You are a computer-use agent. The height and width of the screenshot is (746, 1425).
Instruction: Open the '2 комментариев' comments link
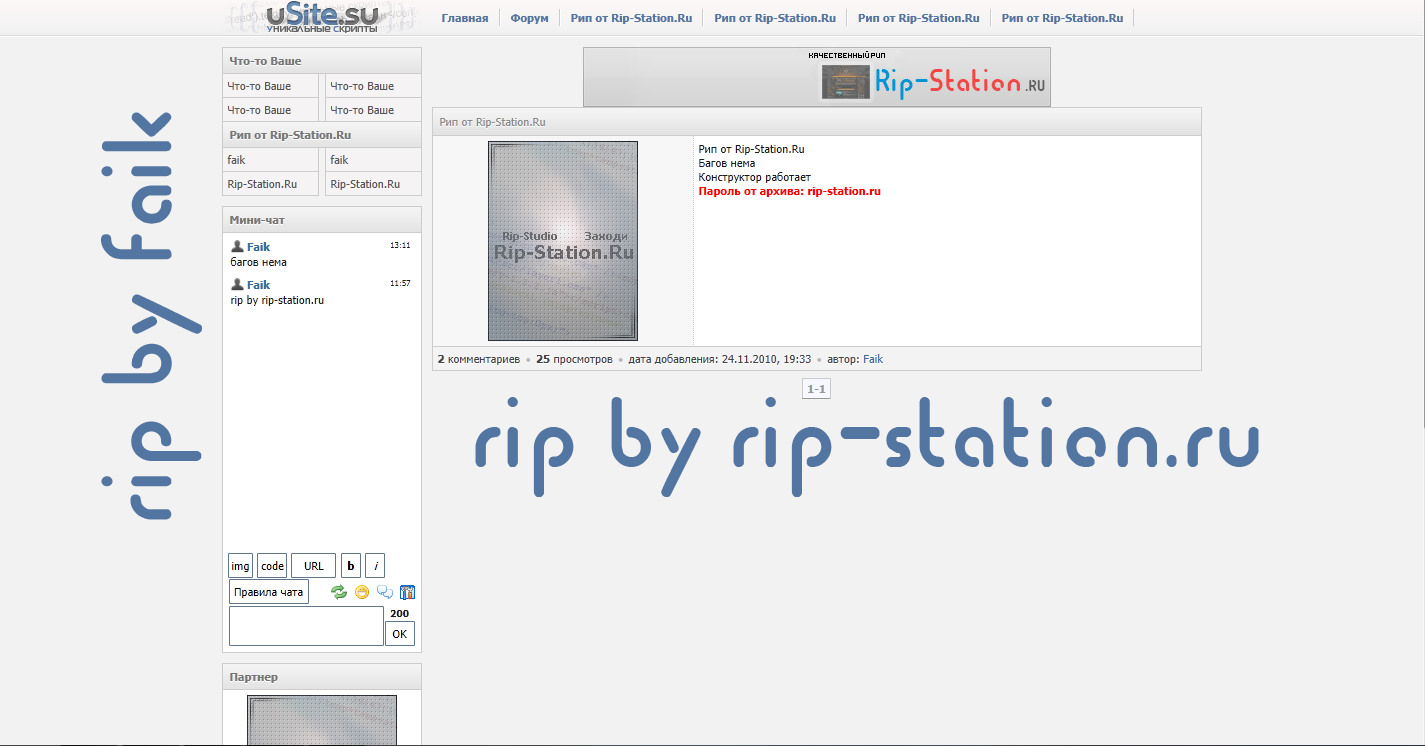pyautogui.click(x=479, y=359)
